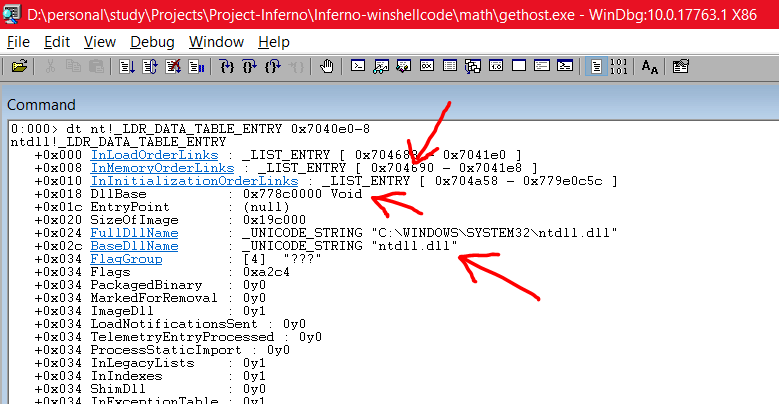Click the Open source file toolbar icon

[19, 66]
